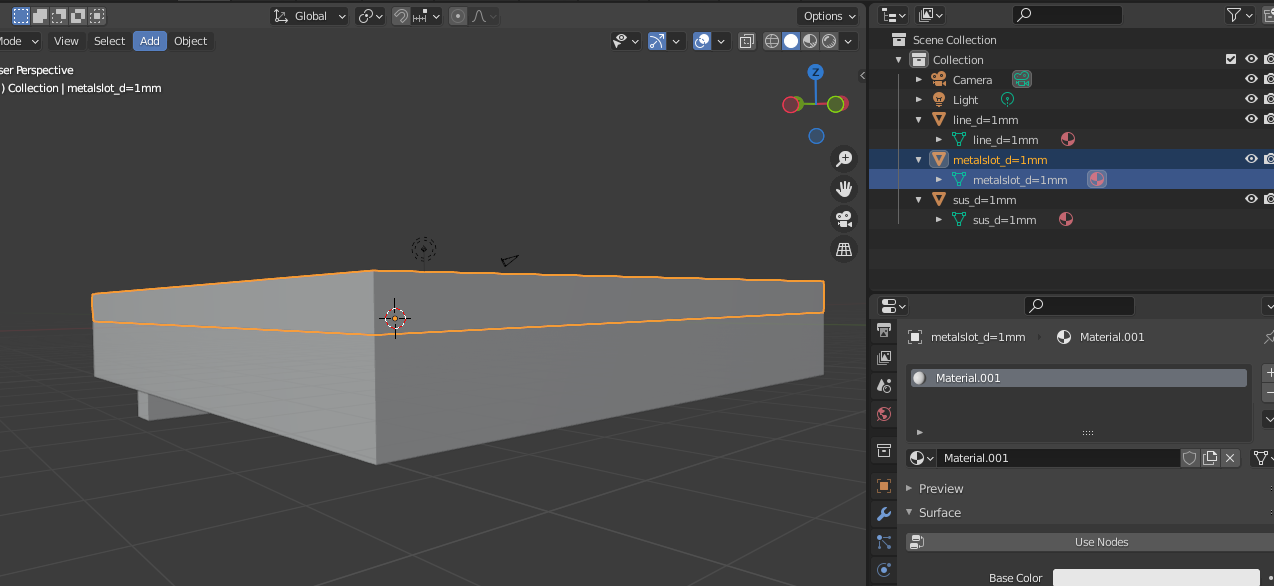The width and height of the screenshot is (1274, 586).
Task: Open the Physics properties tab icon
Action: (x=883, y=570)
